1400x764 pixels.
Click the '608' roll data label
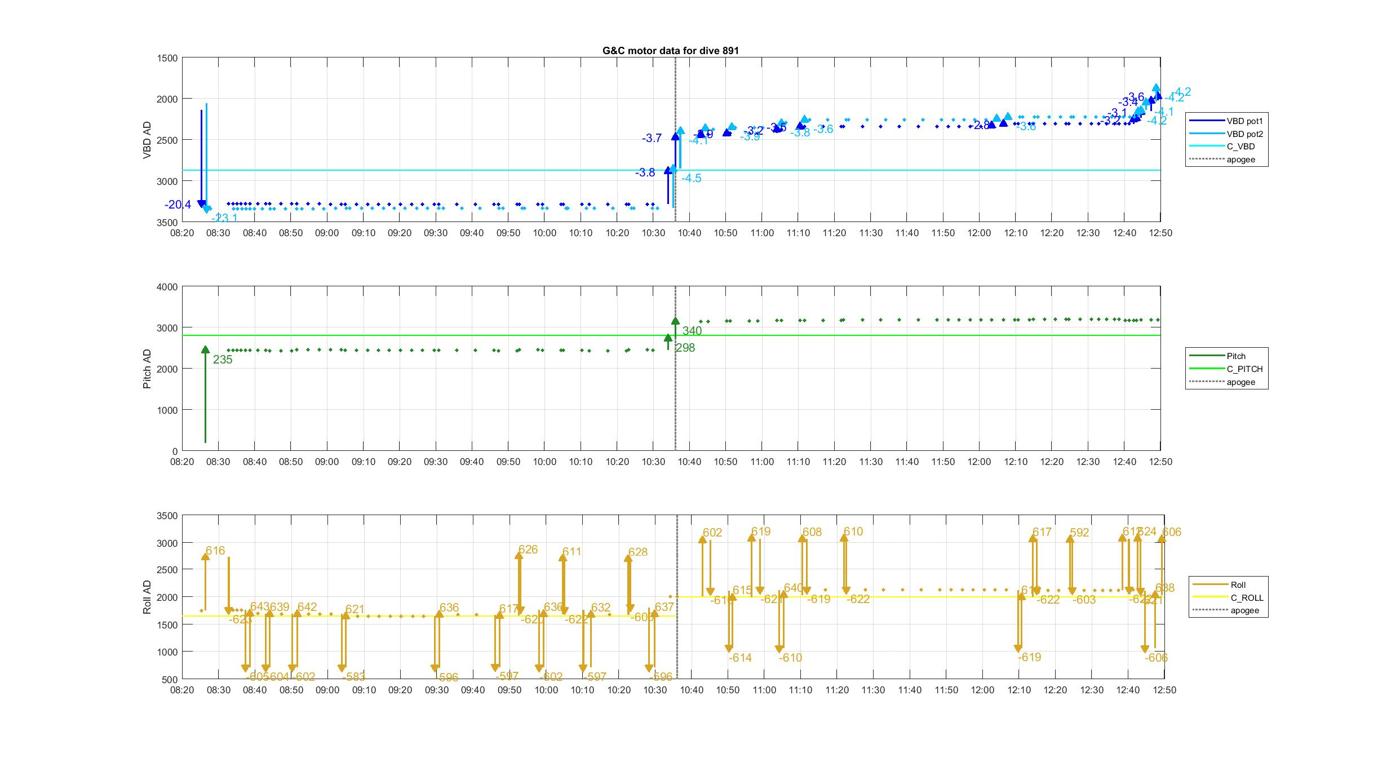(x=812, y=532)
